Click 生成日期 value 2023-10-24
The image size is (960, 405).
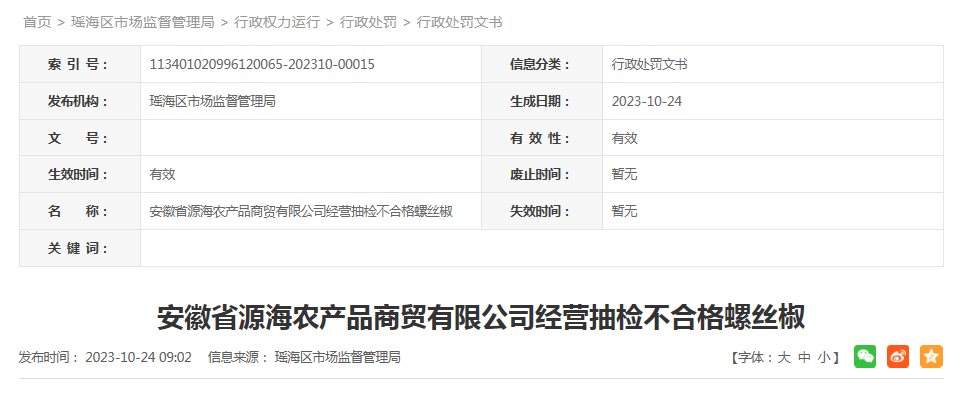click(647, 101)
